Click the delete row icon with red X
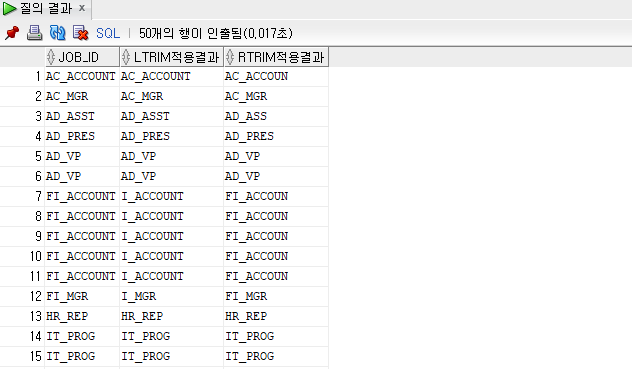The height and width of the screenshot is (369, 632). point(80,33)
